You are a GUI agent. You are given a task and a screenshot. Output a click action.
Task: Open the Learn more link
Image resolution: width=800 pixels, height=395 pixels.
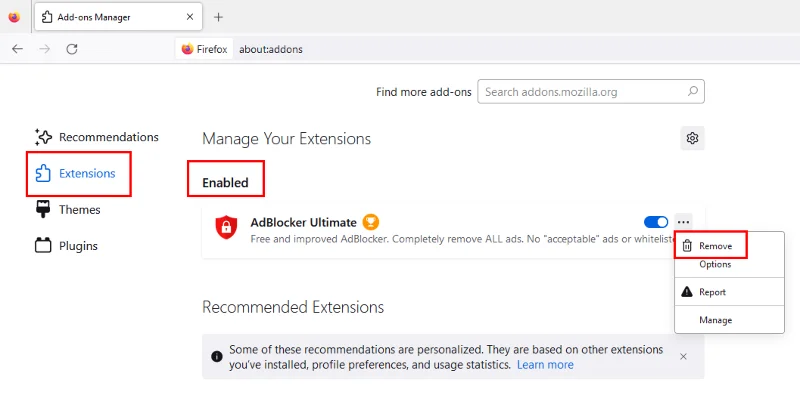click(x=545, y=365)
